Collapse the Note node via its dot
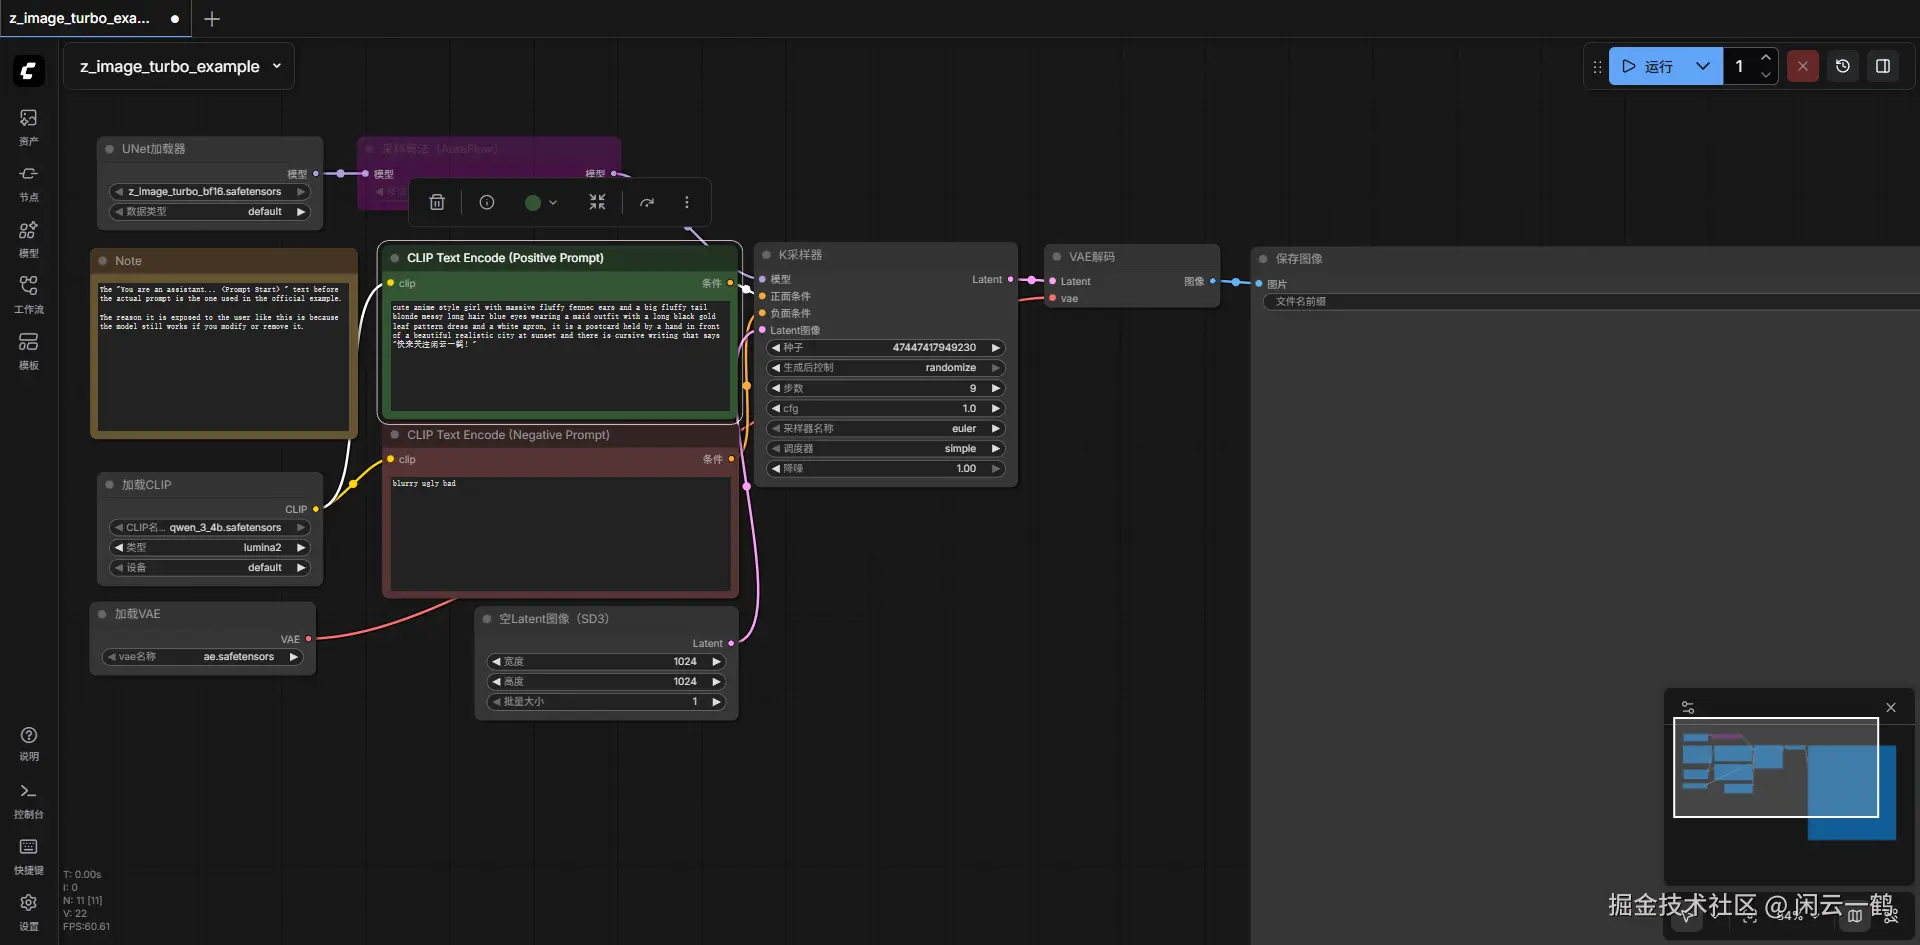Viewport: 1920px width, 945px height. click(x=102, y=261)
